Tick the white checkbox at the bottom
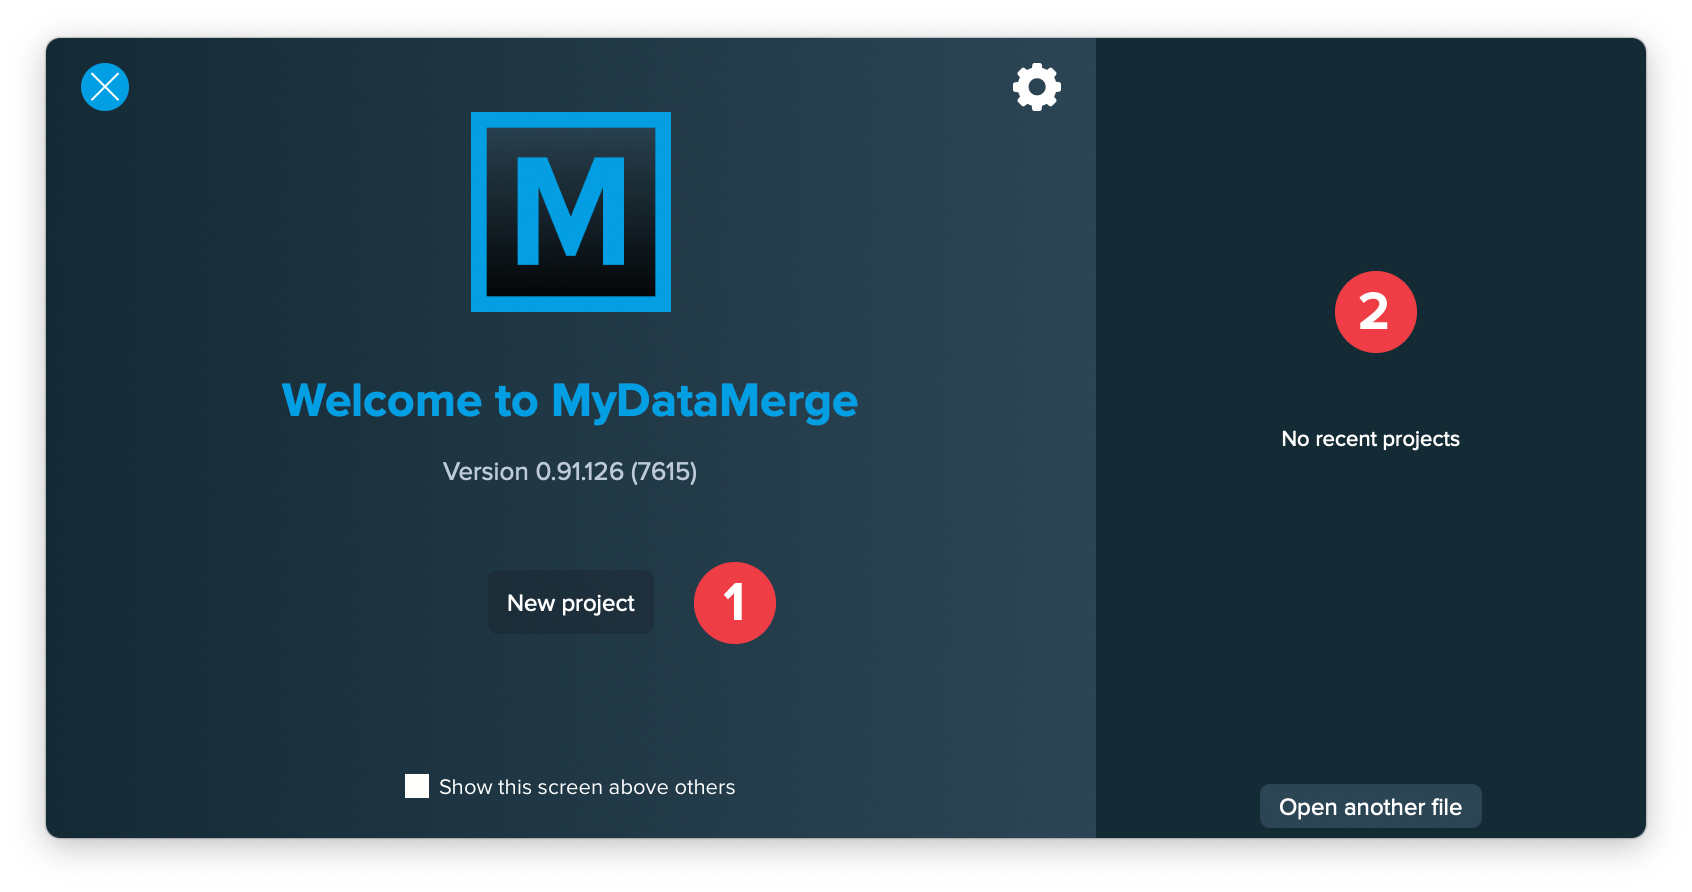1692x892 pixels. [417, 786]
